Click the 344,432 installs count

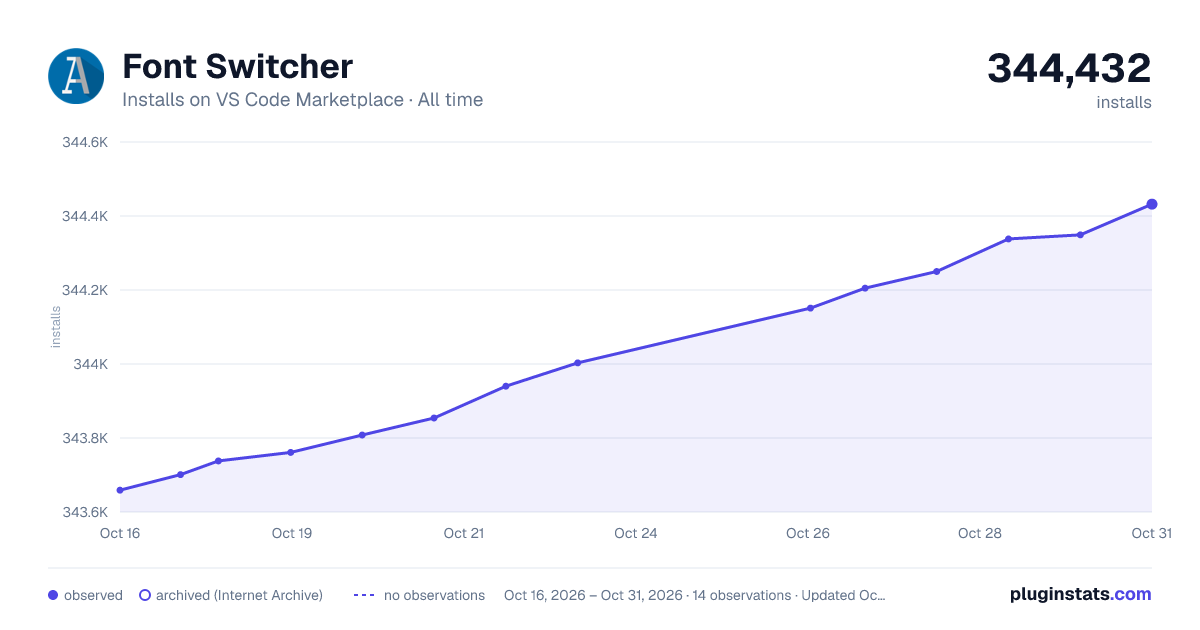coord(1069,68)
